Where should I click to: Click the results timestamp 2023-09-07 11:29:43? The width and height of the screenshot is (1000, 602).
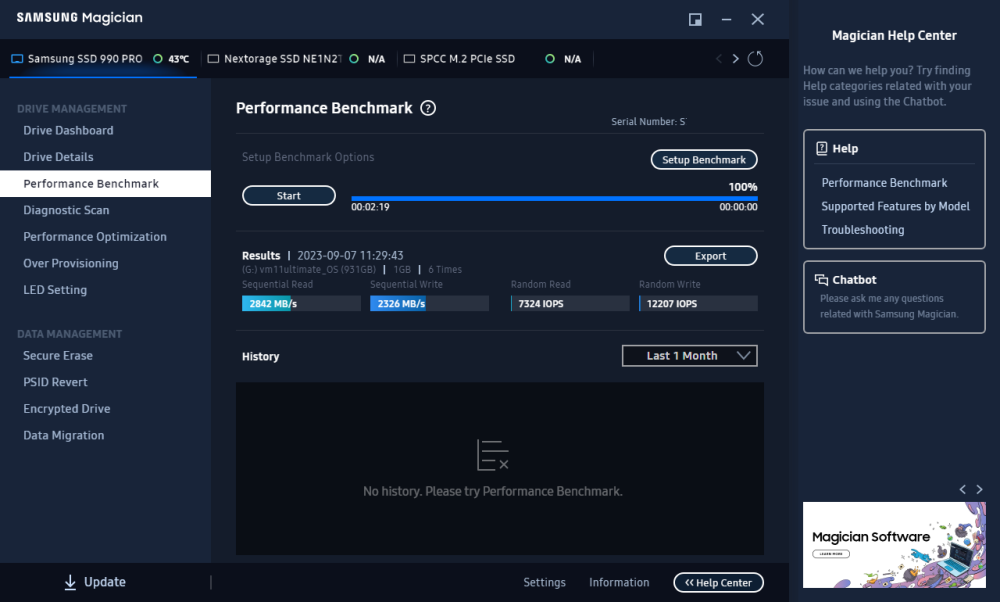coord(350,256)
